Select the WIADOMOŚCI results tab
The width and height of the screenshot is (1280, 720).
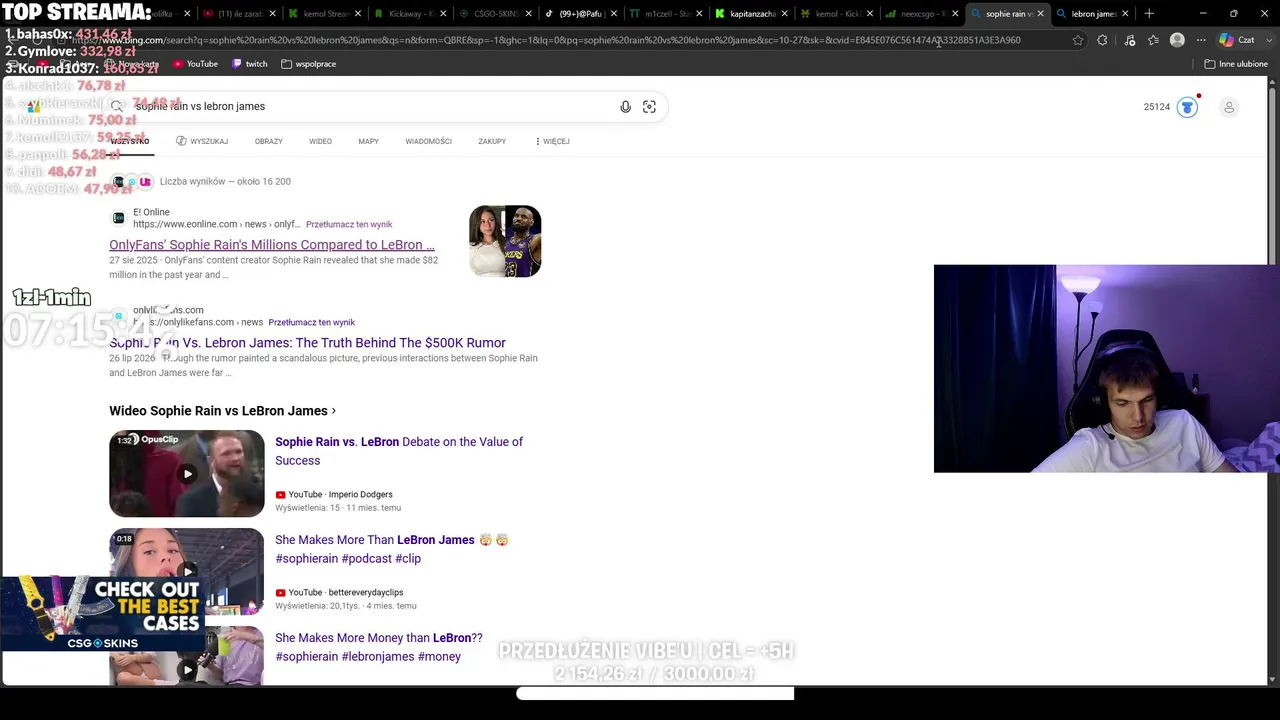(428, 141)
